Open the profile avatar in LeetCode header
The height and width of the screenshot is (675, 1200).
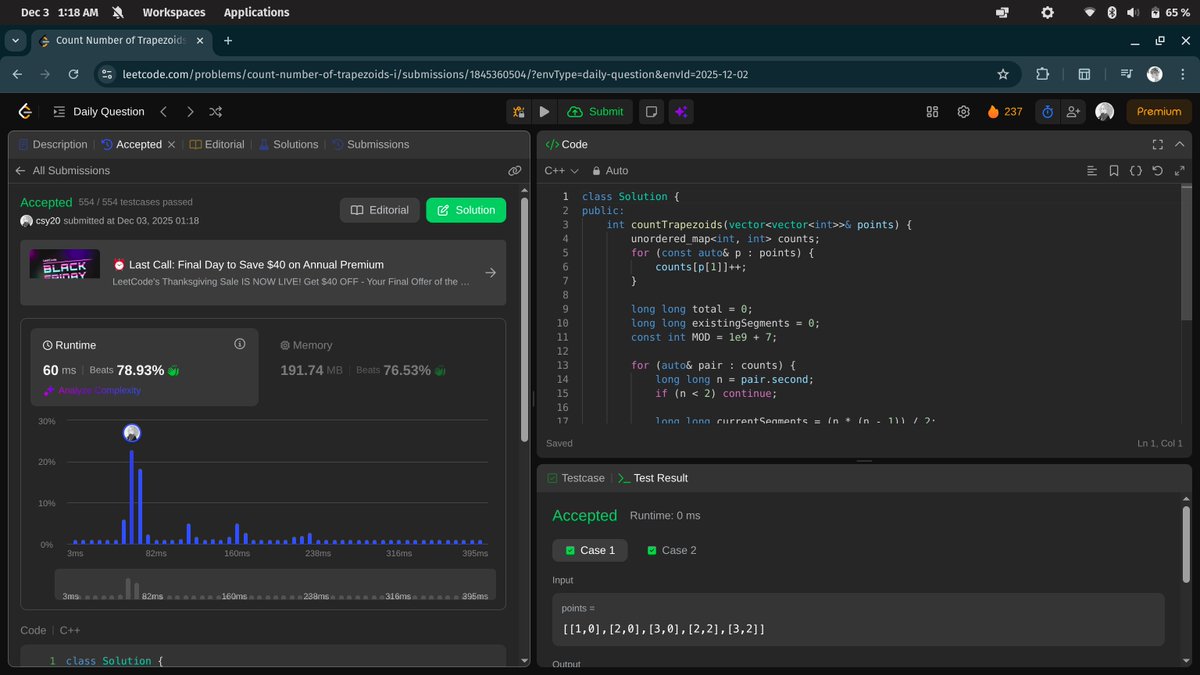point(1104,112)
